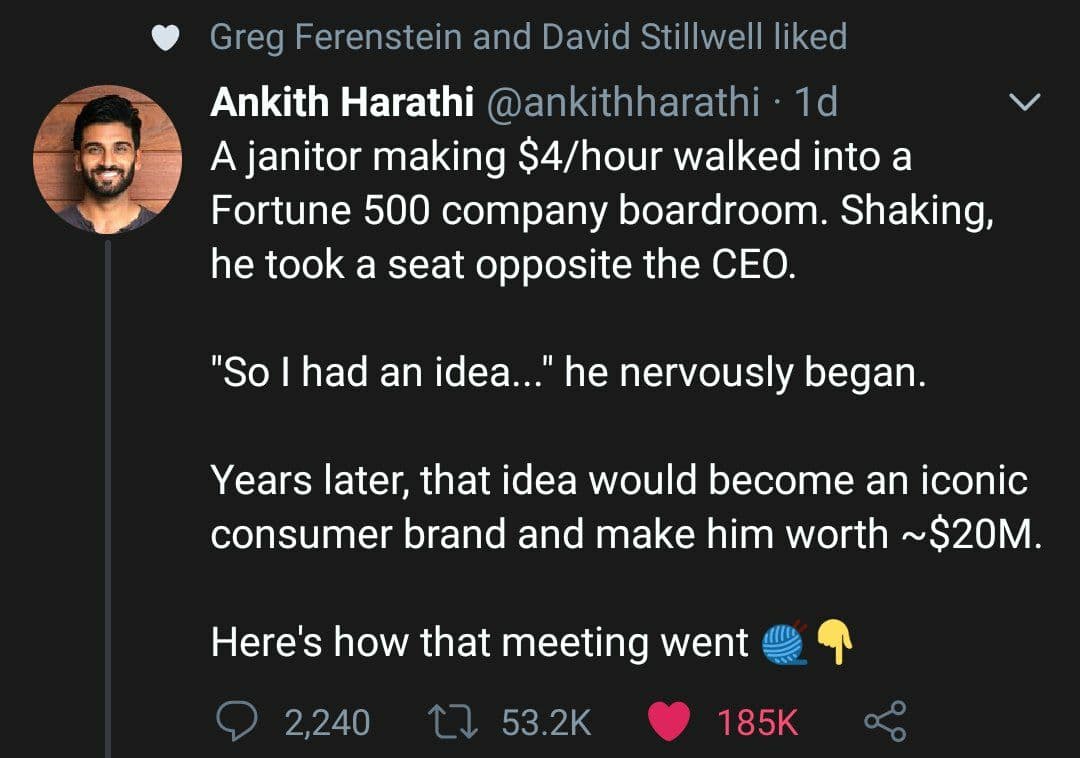Retweet the post using the retweet icon
Image resolution: width=1080 pixels, height=758 pixels.
tap(452, 722)
